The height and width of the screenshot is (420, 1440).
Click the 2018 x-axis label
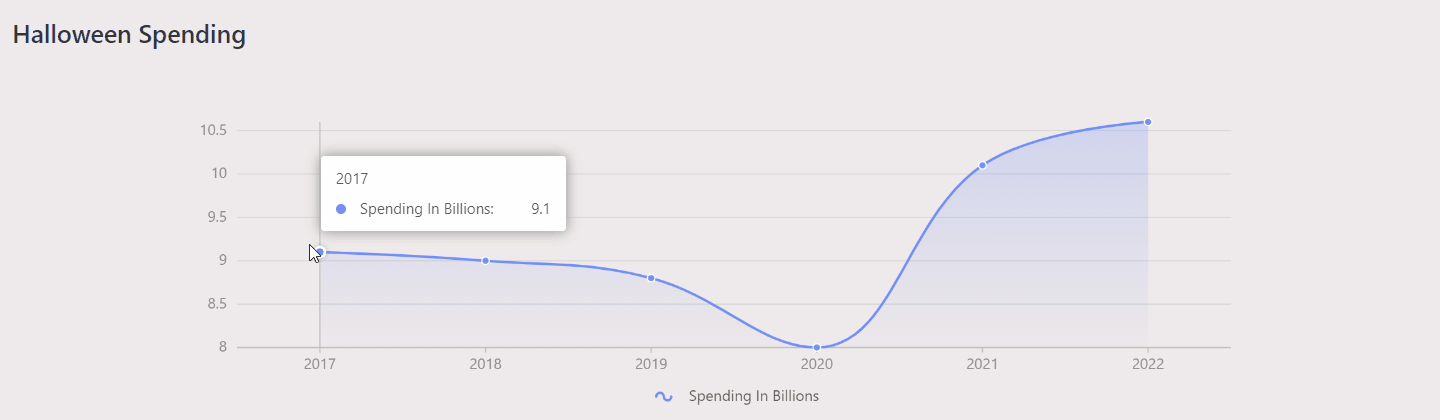point(486,364)
